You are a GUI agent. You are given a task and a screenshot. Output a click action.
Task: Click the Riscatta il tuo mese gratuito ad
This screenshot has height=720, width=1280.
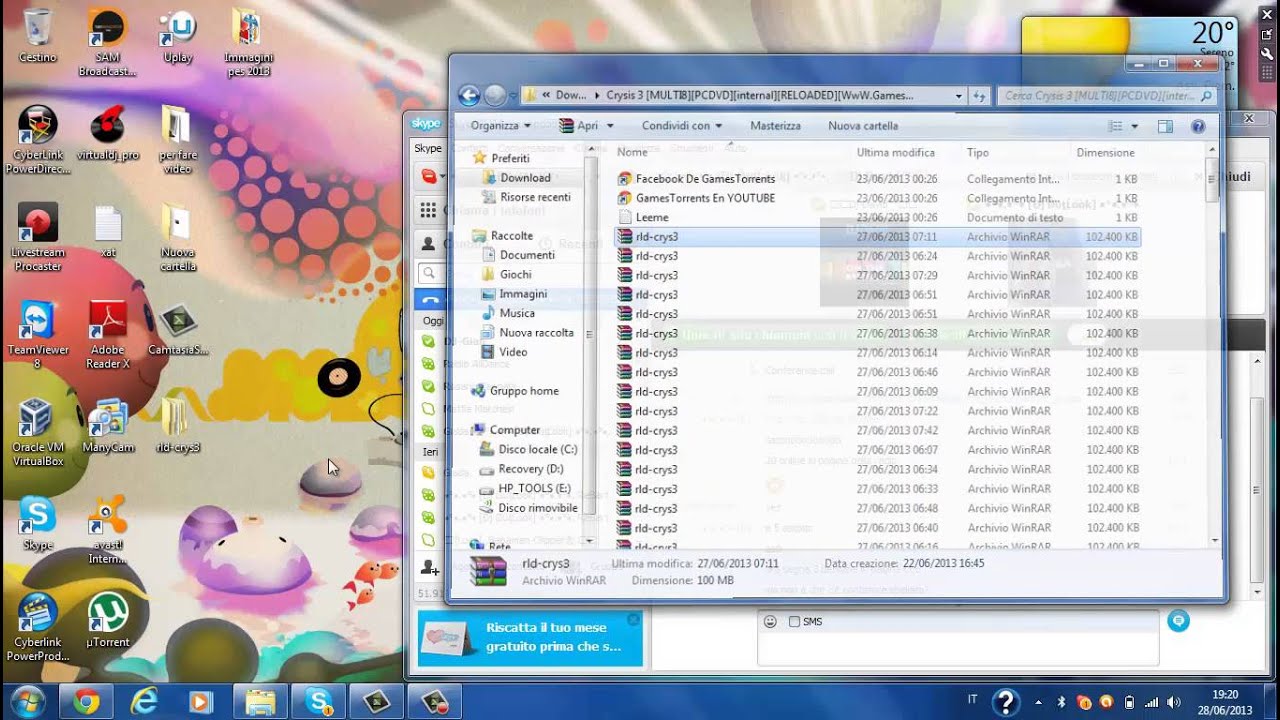point(530,637)
